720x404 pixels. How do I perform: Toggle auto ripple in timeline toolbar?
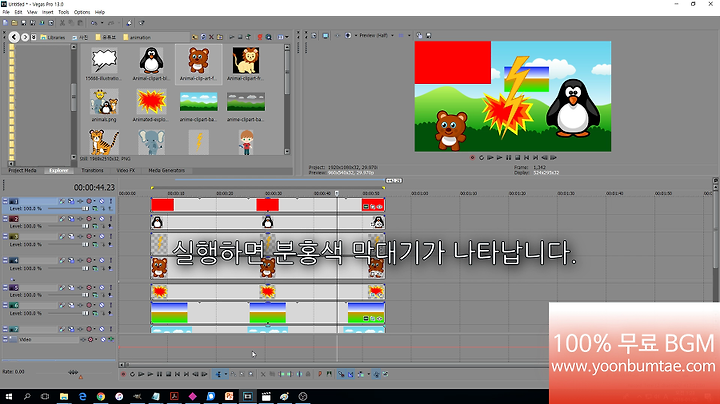click(361, 374)
